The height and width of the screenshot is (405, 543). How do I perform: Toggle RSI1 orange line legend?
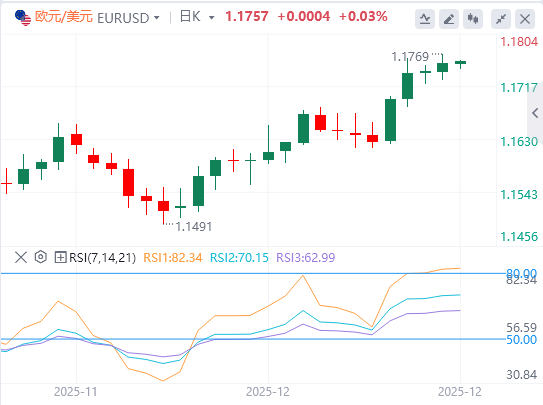pos(172,258)
